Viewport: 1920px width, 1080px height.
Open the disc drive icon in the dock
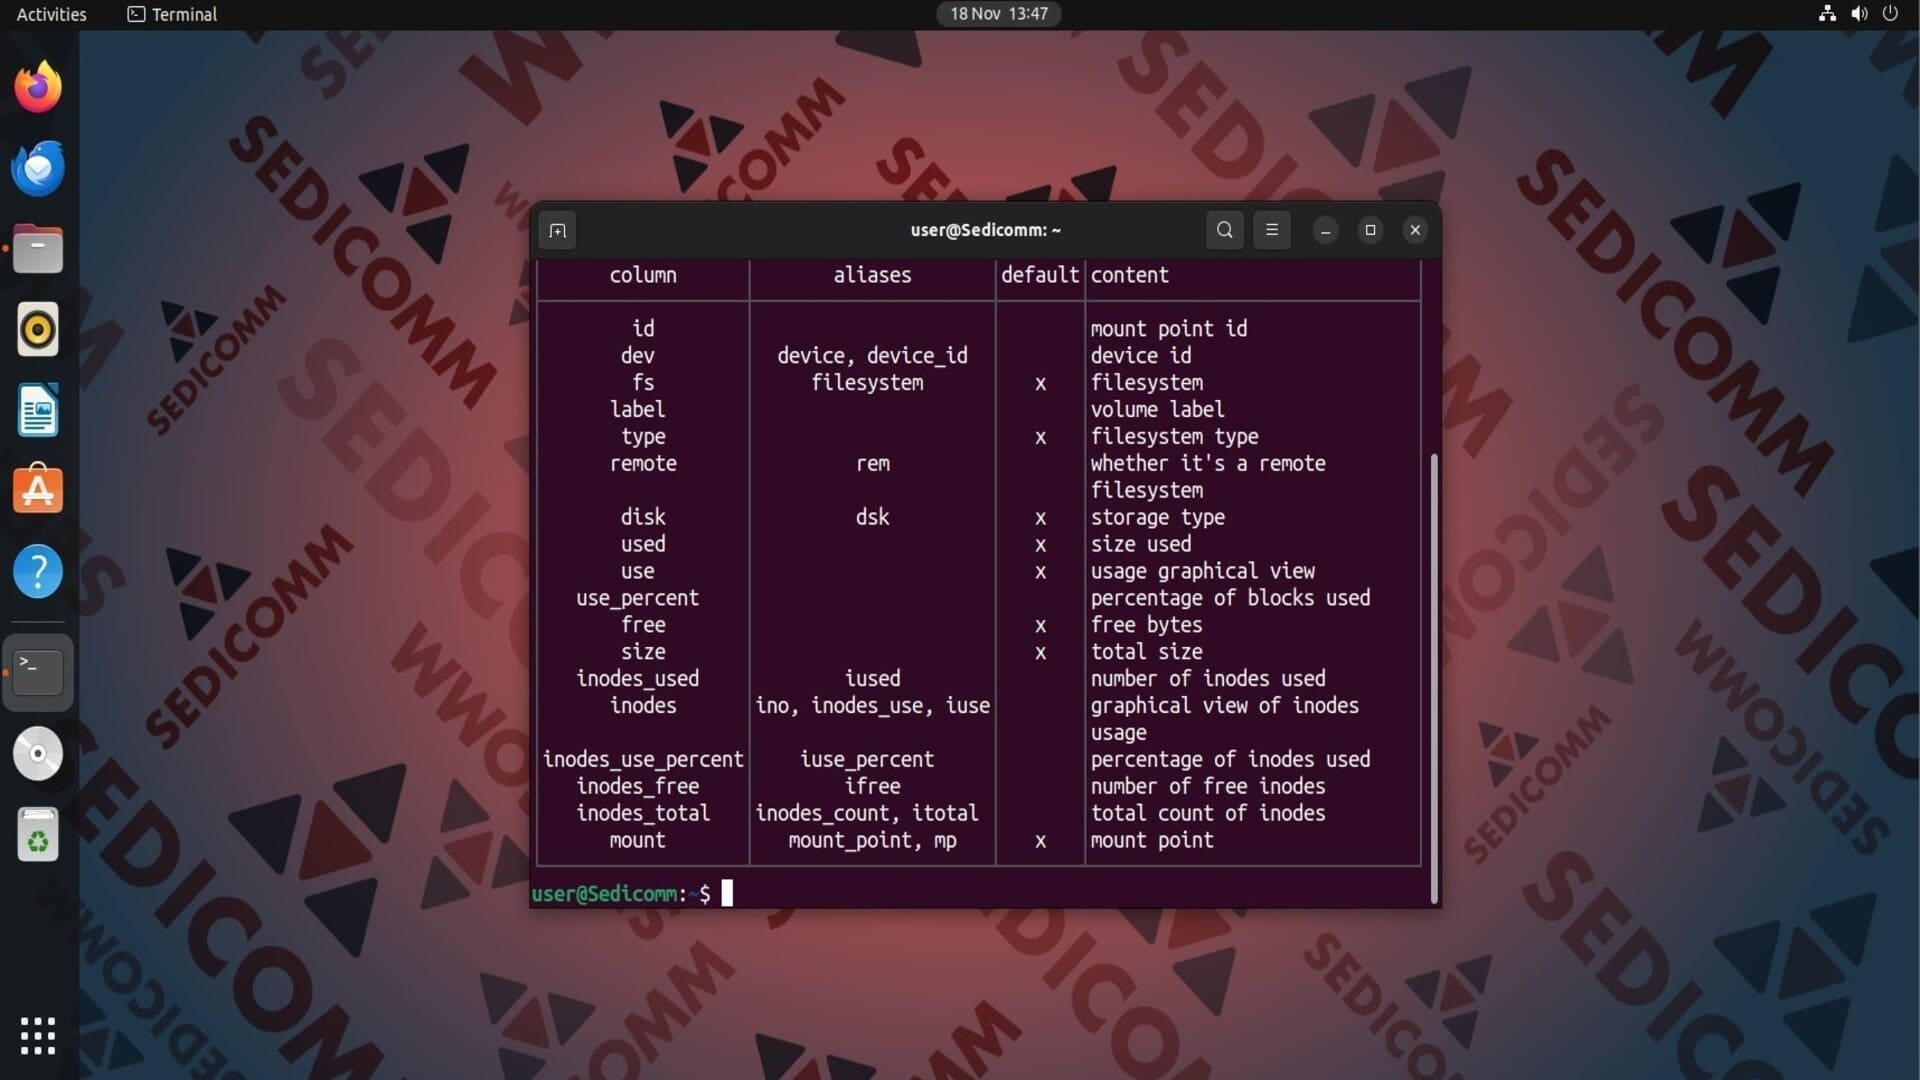[38, 754]
